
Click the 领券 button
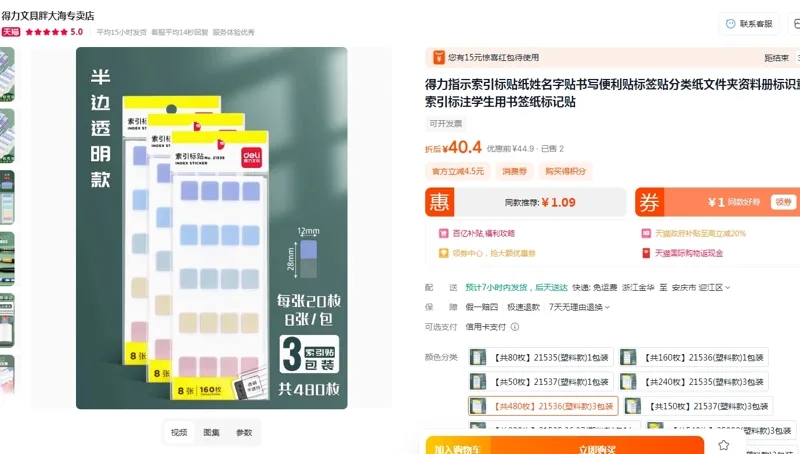coord(784,202)
